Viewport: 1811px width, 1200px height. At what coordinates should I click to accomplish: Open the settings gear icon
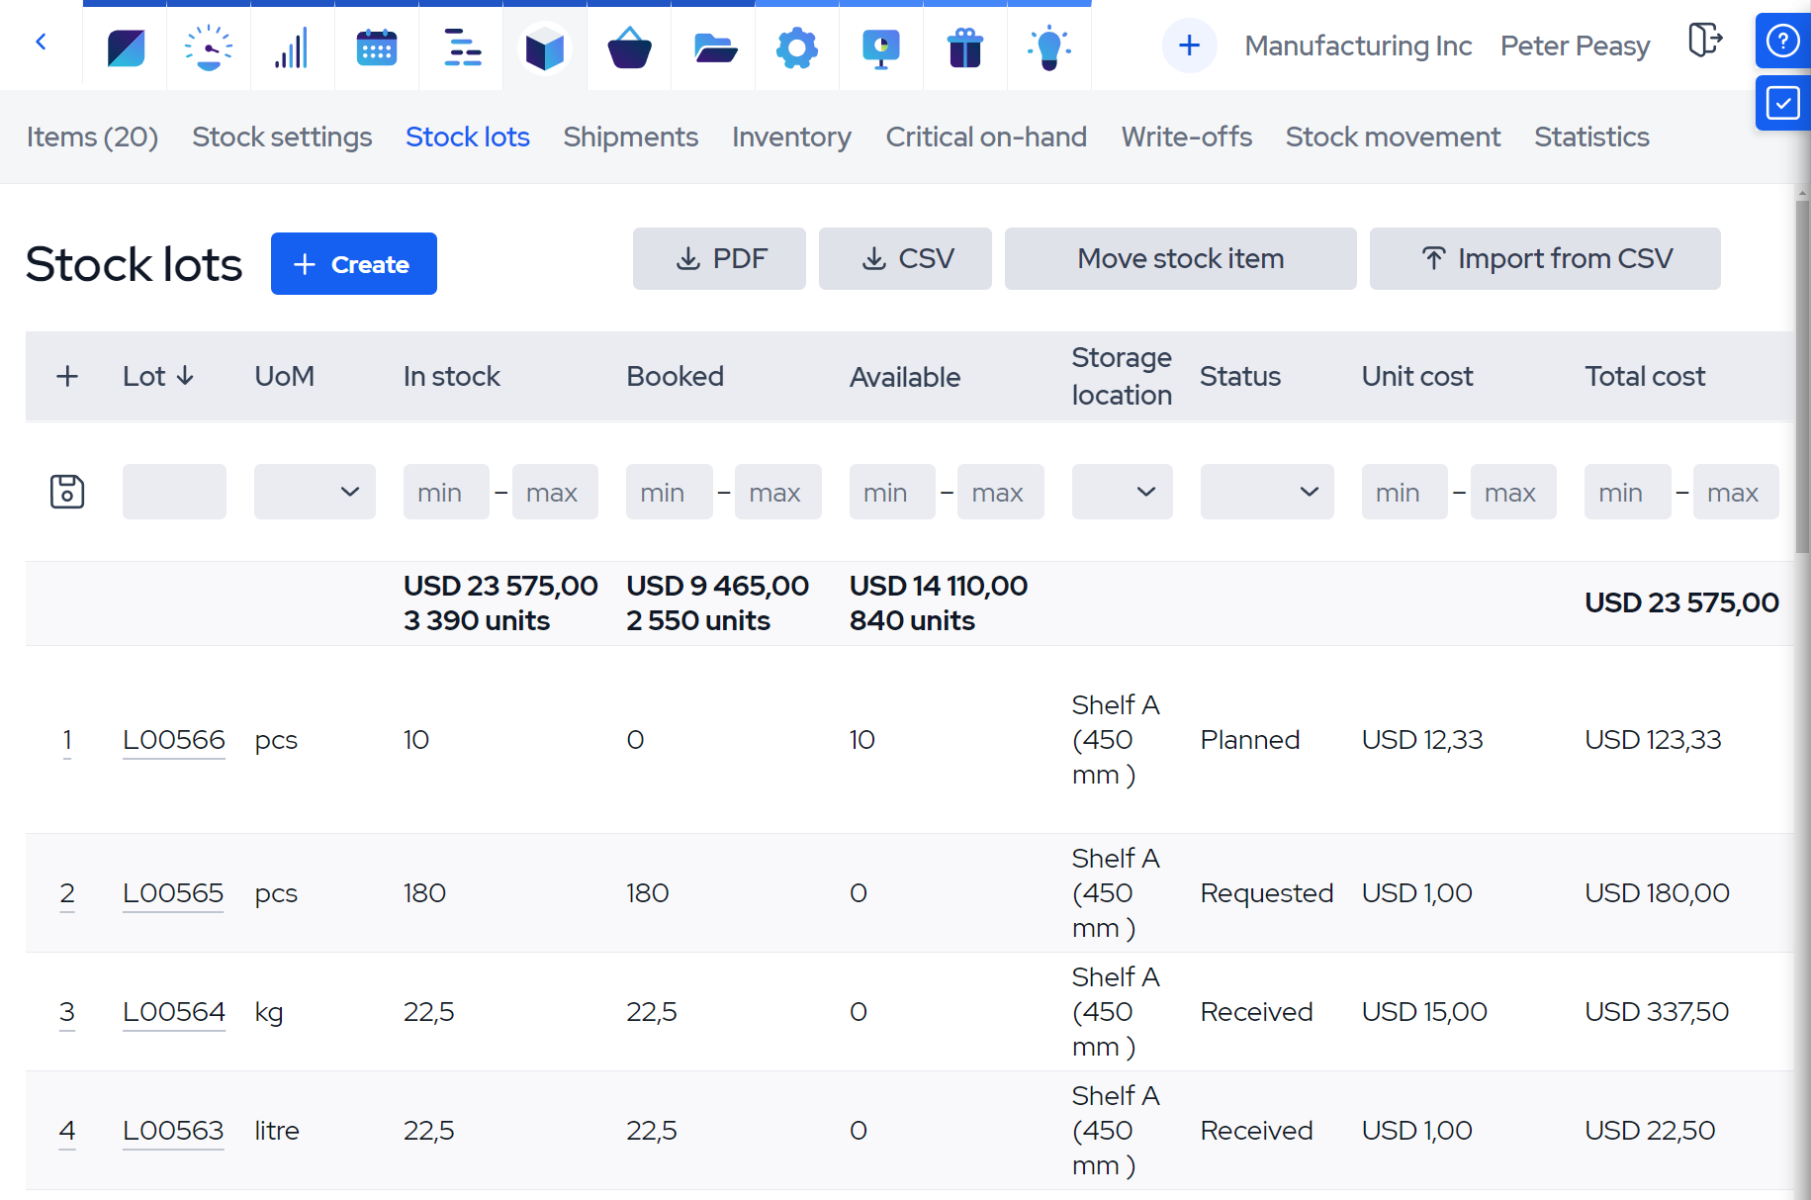pyautogui.click(x=796, y=46)
